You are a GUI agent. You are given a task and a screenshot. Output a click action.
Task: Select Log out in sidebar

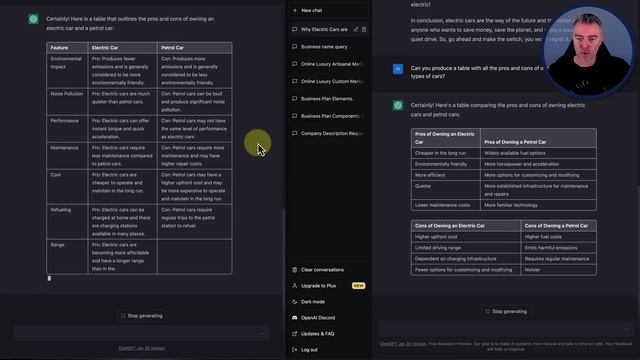pyautogui.click(x=329, y=349)
